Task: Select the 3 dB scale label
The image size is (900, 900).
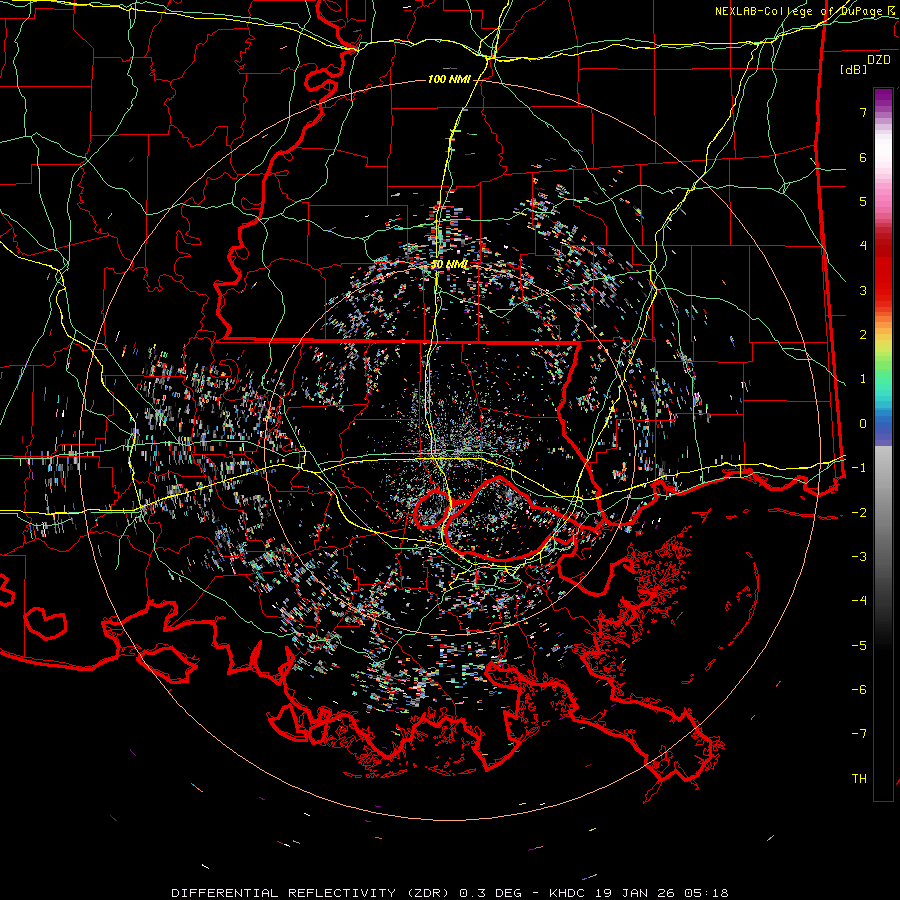Action: (863, 290)
